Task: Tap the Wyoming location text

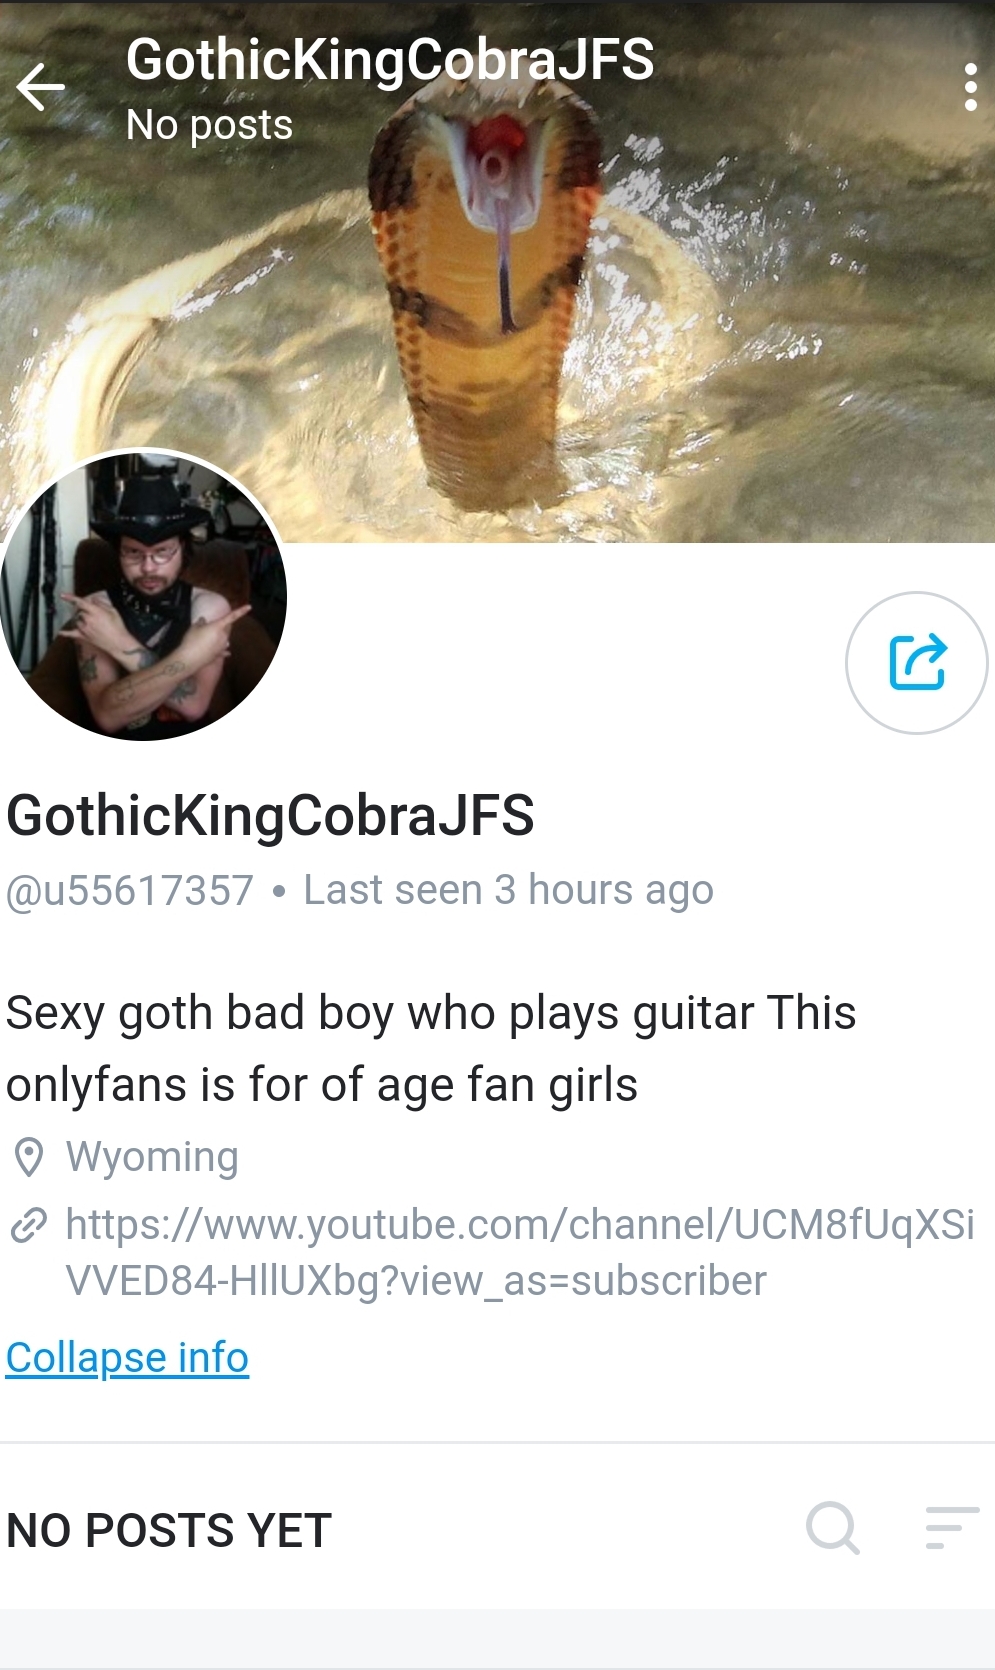Action: click(x=152, y=1157)
